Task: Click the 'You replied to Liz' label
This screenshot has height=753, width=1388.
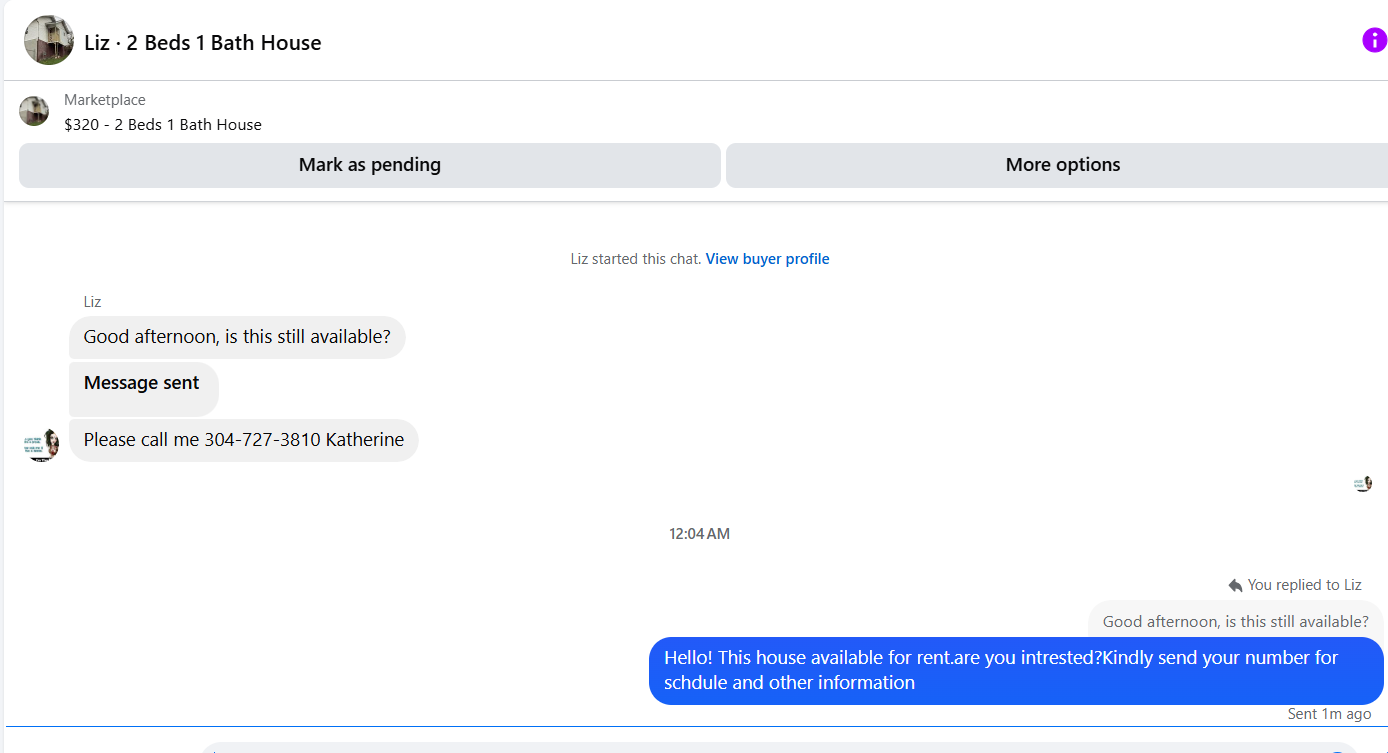Action: [x=1304, y=585]
